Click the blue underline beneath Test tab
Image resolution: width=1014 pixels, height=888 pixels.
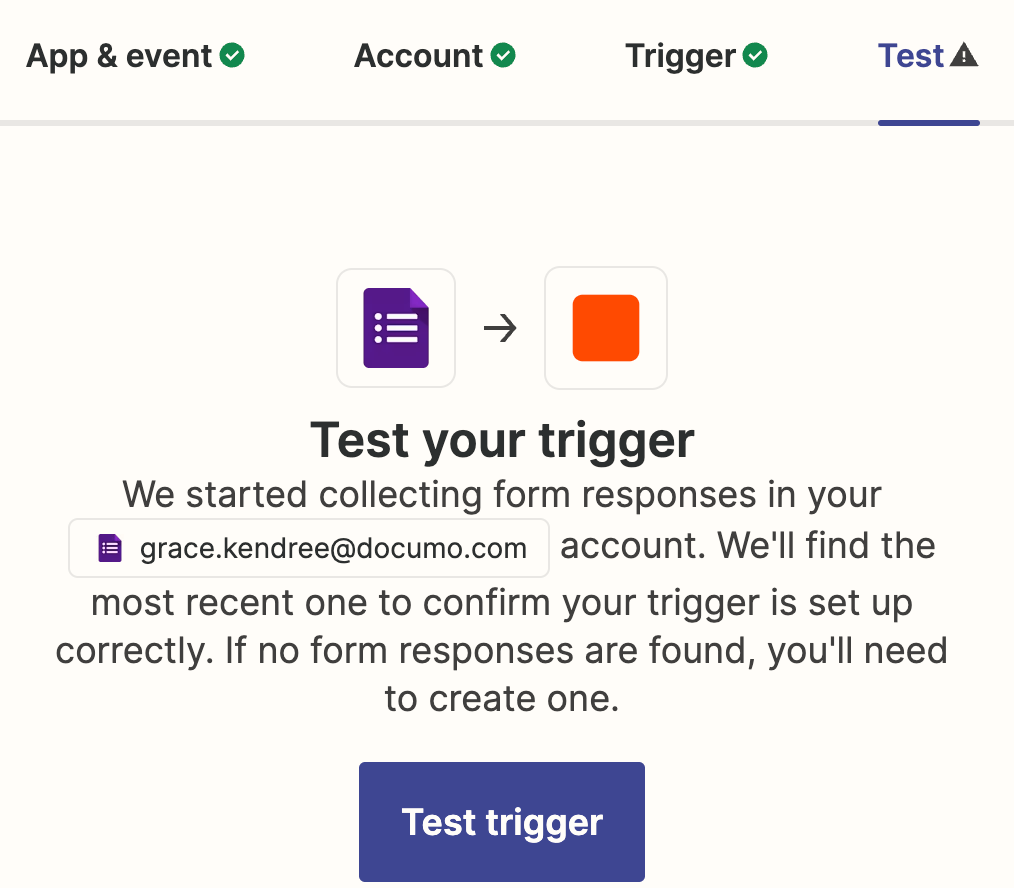click(929, 122)
